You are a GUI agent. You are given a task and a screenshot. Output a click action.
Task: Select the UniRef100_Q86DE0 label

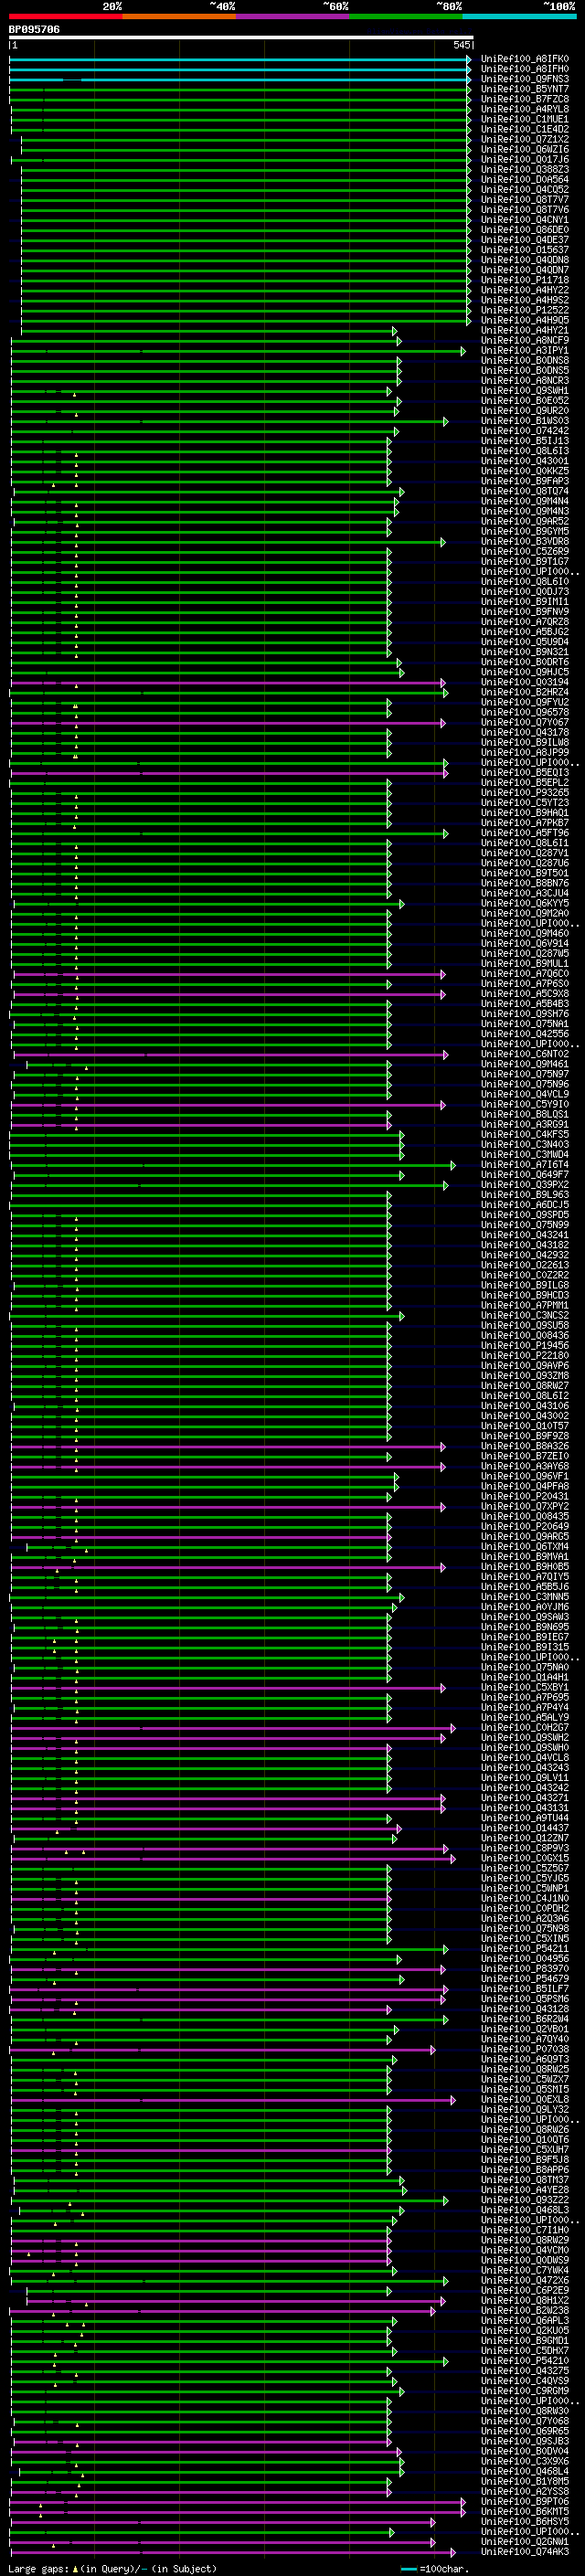[x=524, y=230]
